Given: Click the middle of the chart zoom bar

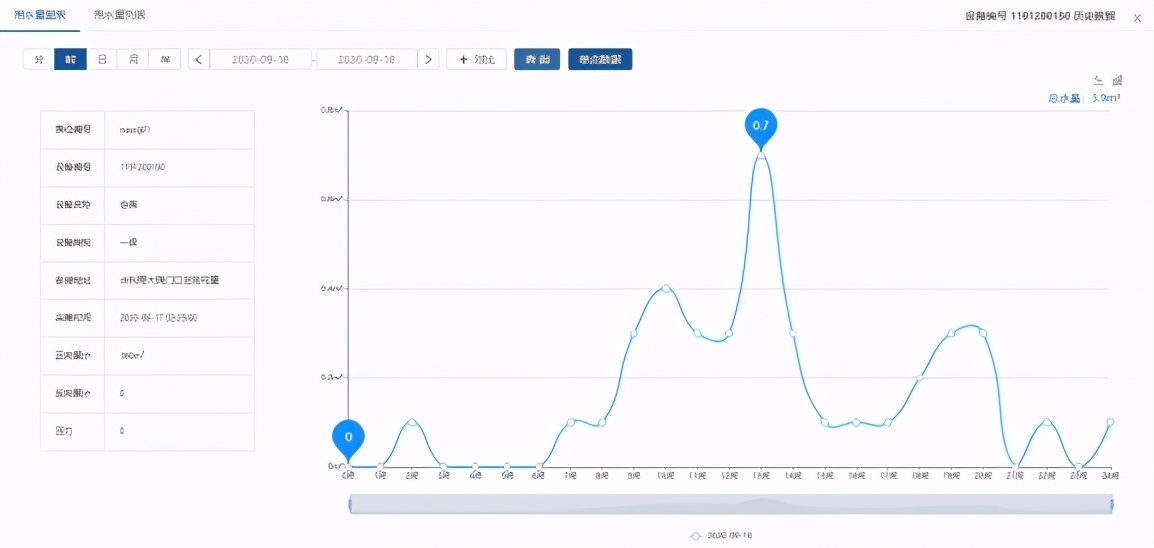Looking at the screenshot, I should (731, 504).
